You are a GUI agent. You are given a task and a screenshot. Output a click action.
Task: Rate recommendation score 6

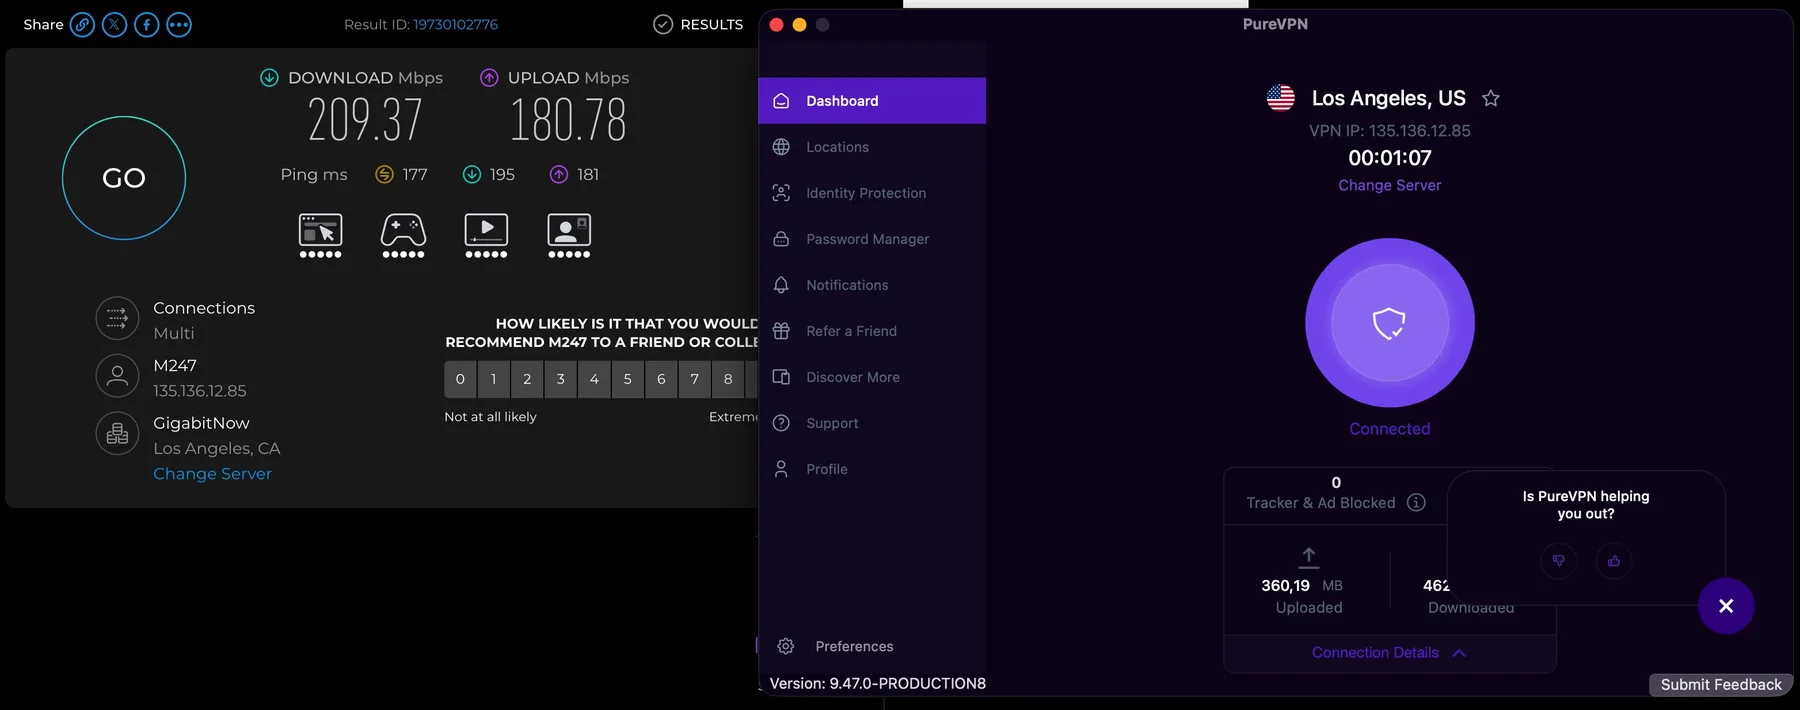point(661,379)
